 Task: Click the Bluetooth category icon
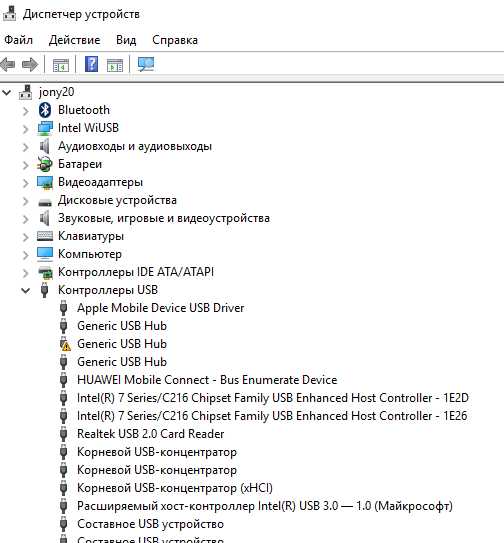pos(45,110)
